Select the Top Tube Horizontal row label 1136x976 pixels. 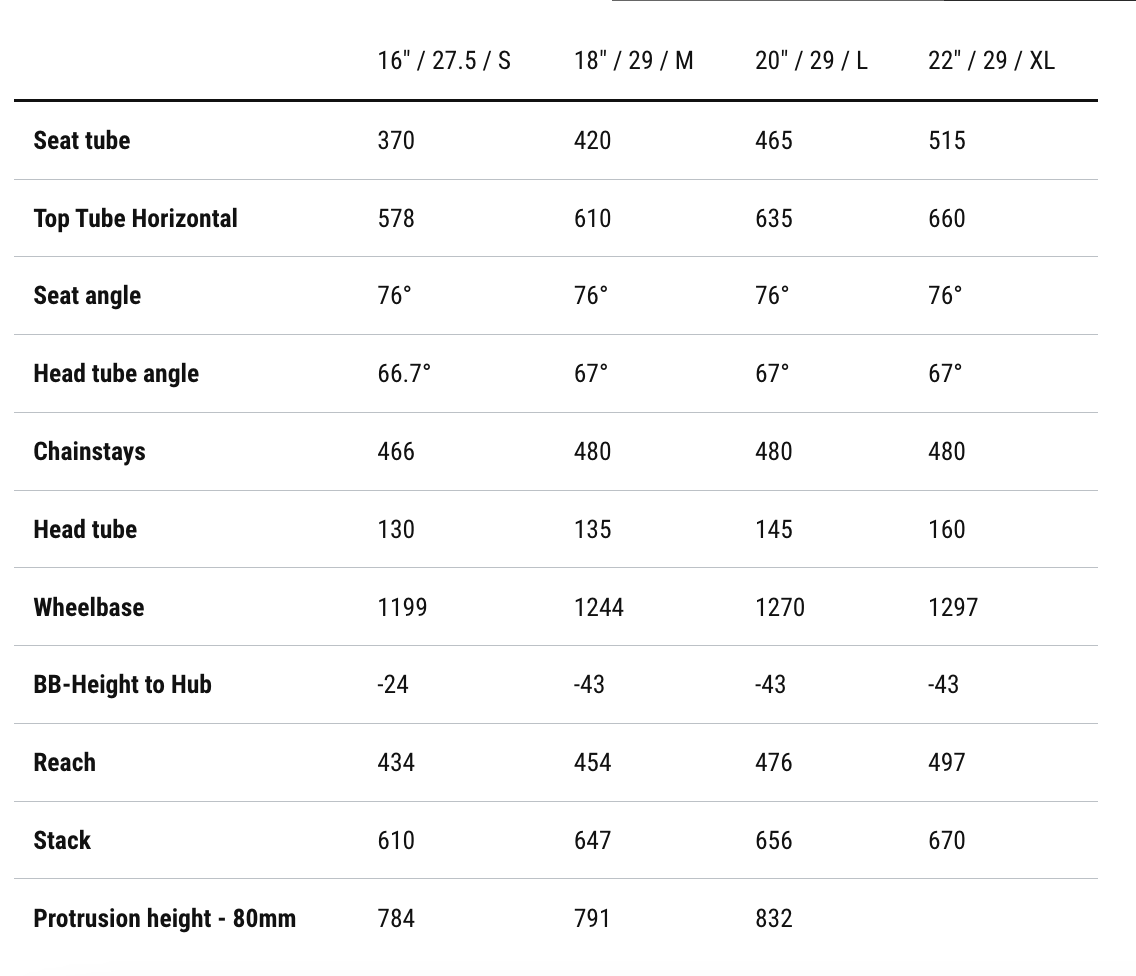coord(136,218)
